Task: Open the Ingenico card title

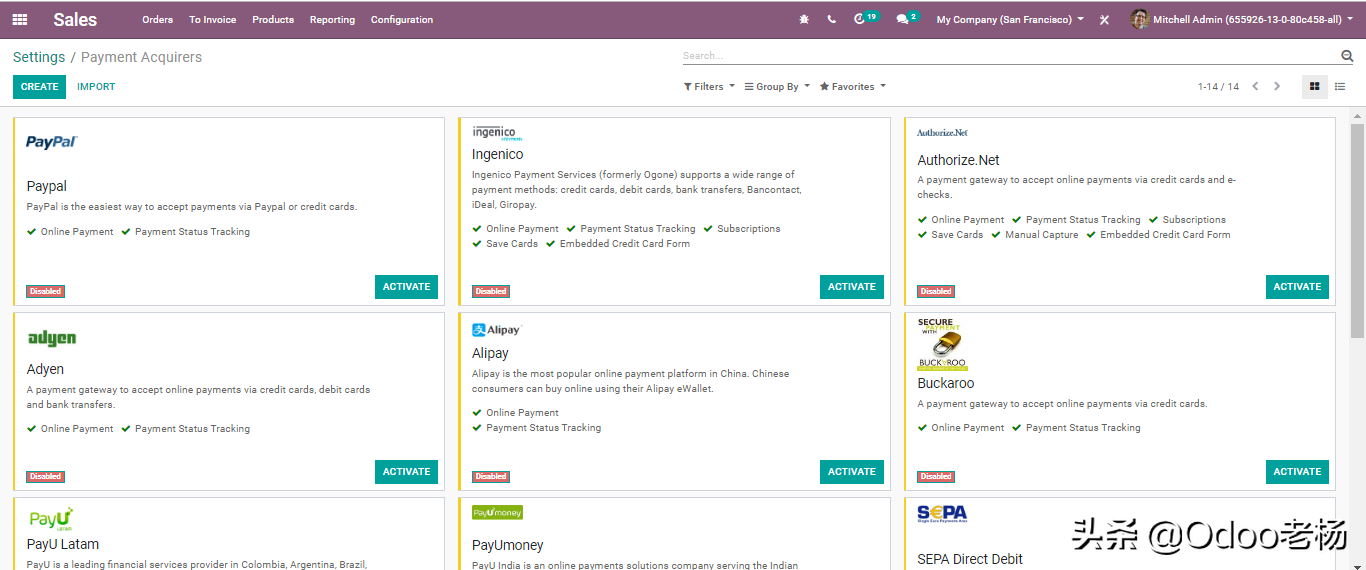Action: (498, 155)
